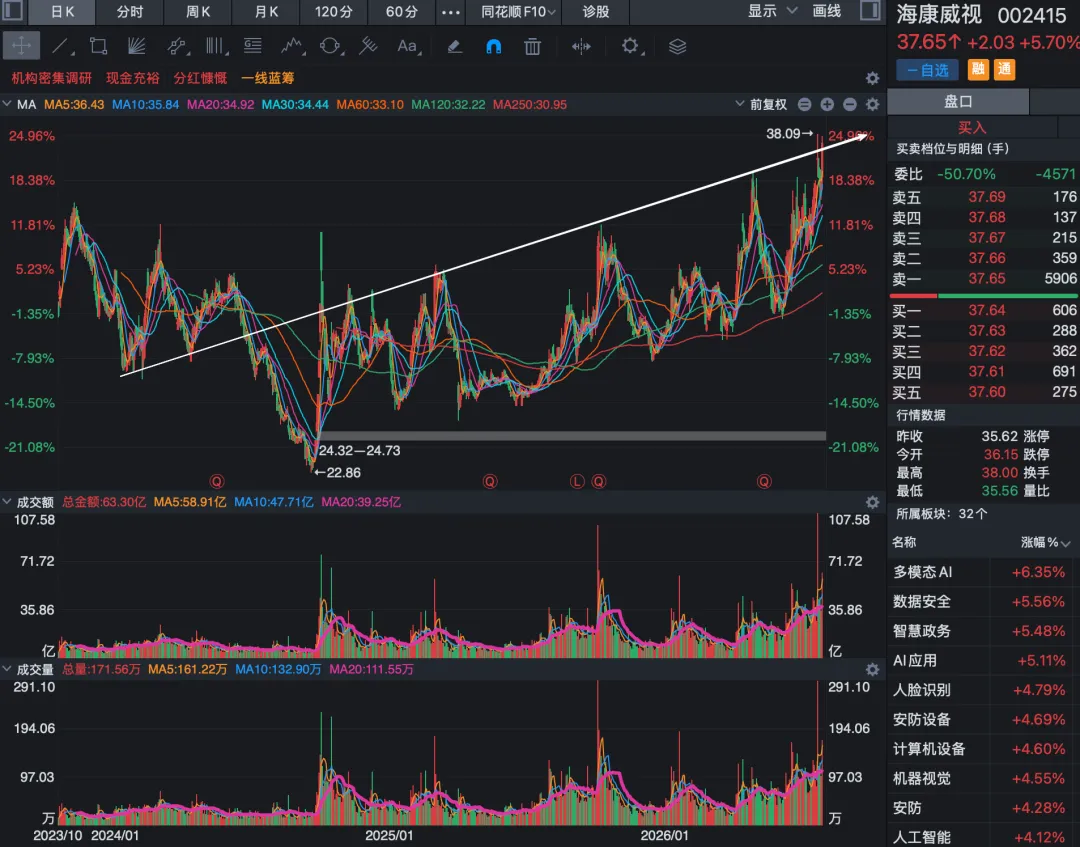1080x847 pixels.
Task: Click the trash icon to delete drawings
Action: pos(532,46)
